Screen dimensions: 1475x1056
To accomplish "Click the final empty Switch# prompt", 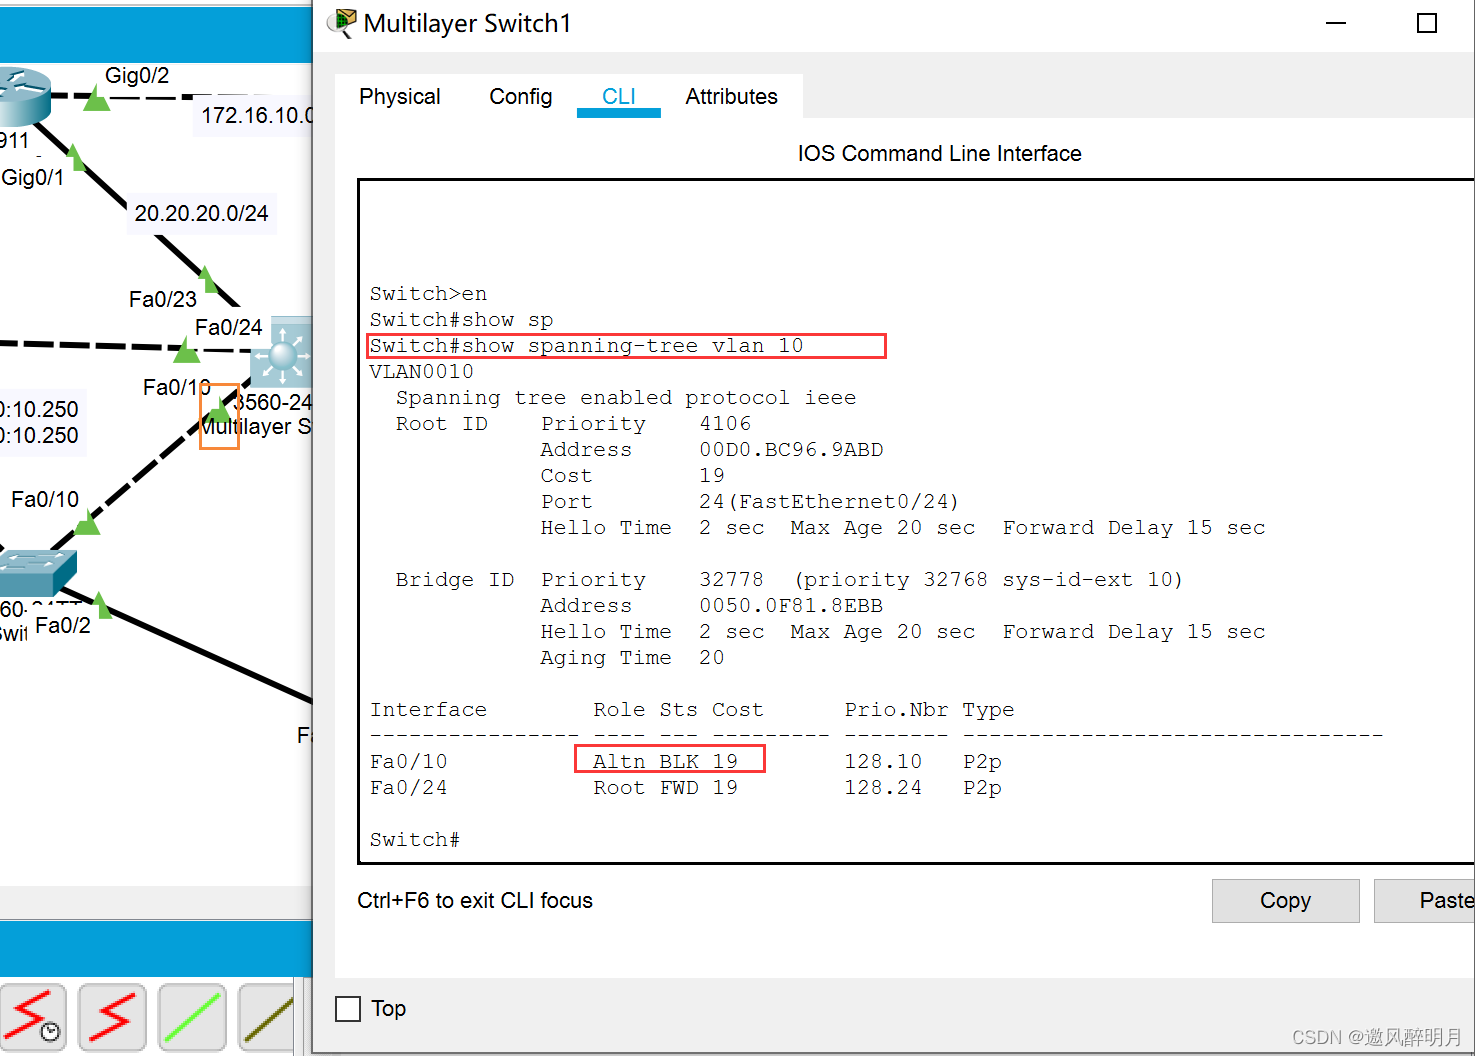I will click(x=415, y=840).
